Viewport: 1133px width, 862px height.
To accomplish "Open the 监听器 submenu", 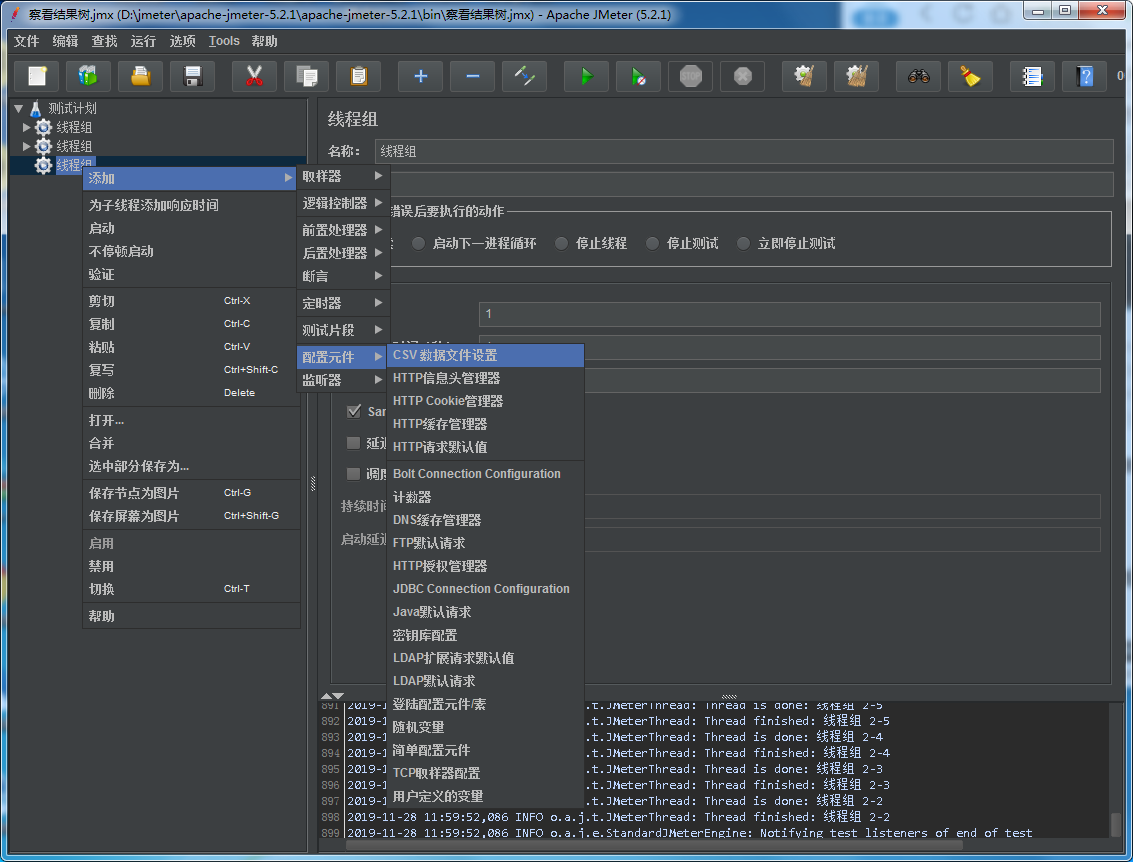I will point(343,380).
